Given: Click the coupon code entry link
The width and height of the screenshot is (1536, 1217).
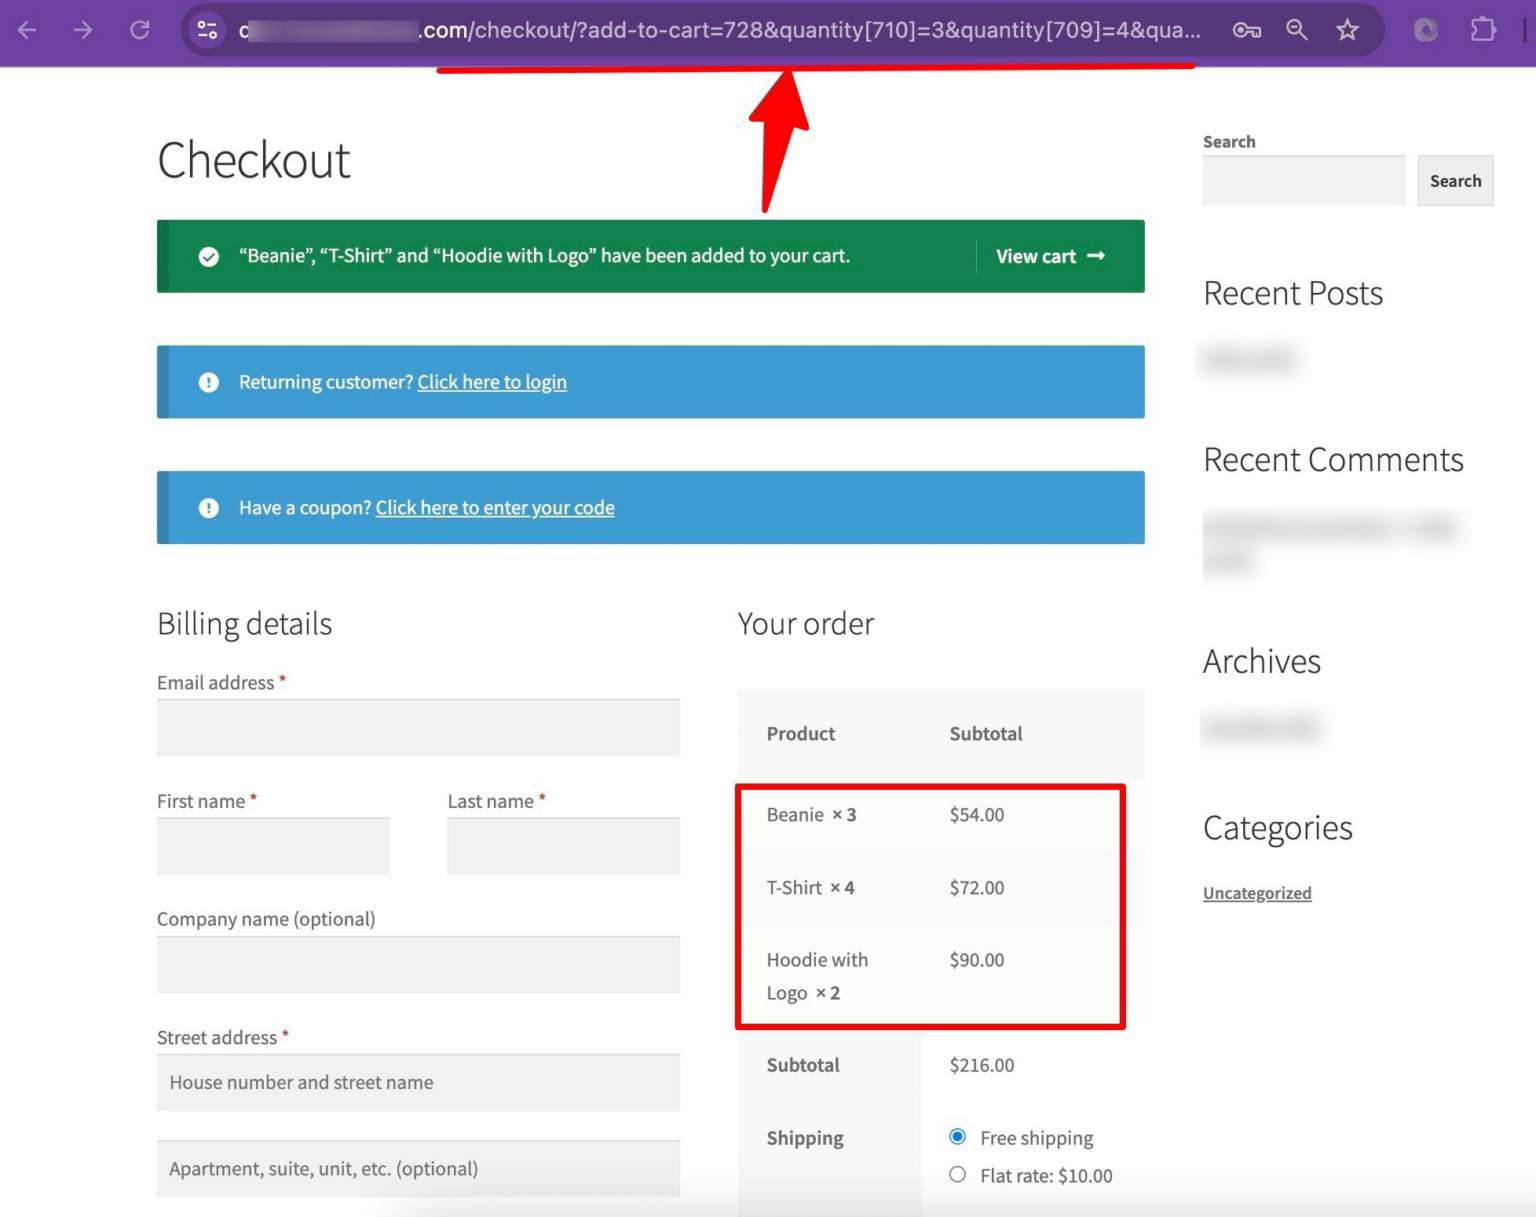Looking at the screenshot, I should [494, 508].
